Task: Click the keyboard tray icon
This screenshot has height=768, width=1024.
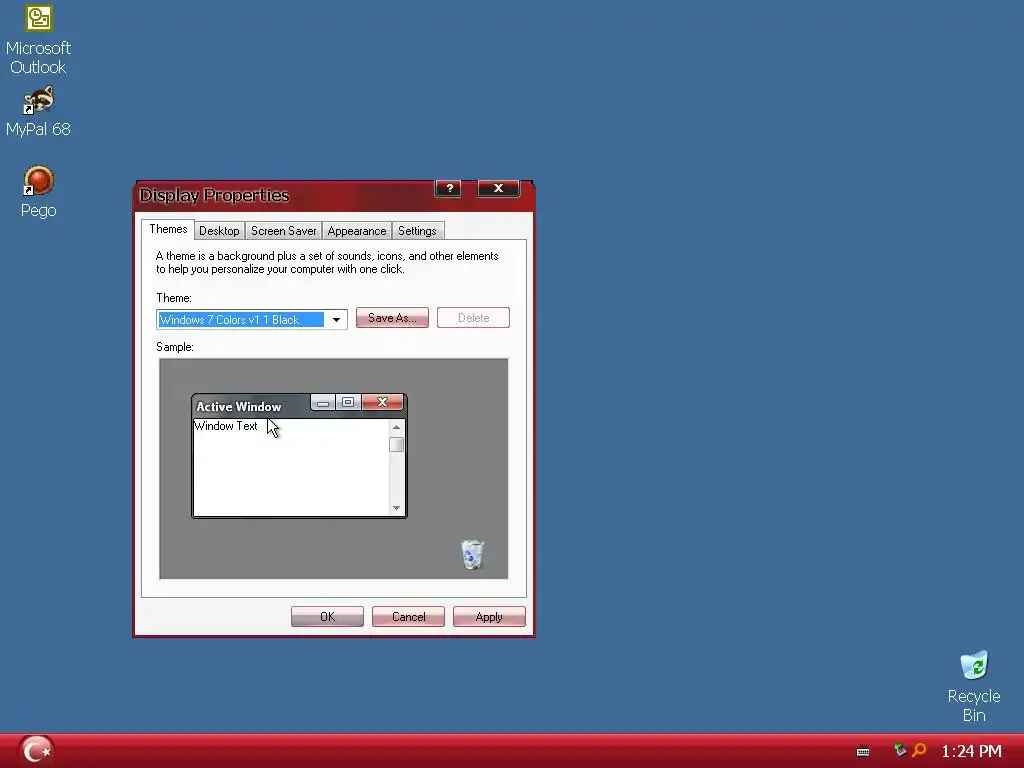Action: [x=863, y=752]
